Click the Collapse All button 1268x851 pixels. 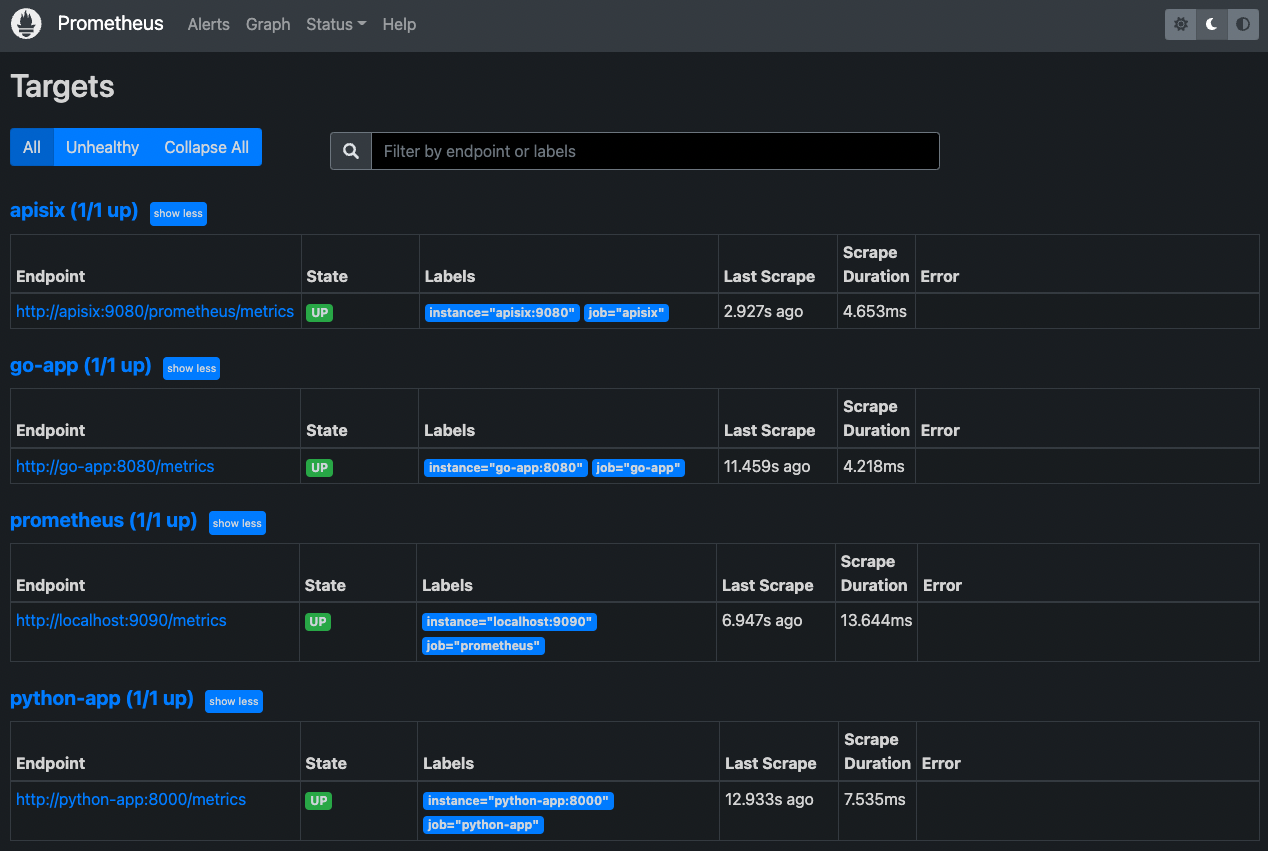[206, 147]
